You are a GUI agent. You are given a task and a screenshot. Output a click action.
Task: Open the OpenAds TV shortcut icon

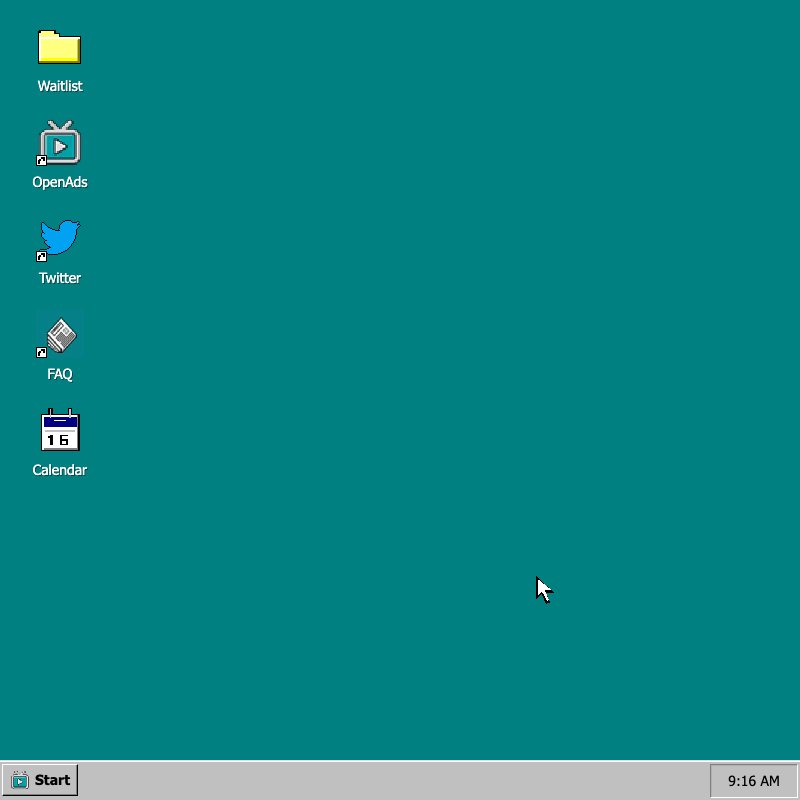59,143
